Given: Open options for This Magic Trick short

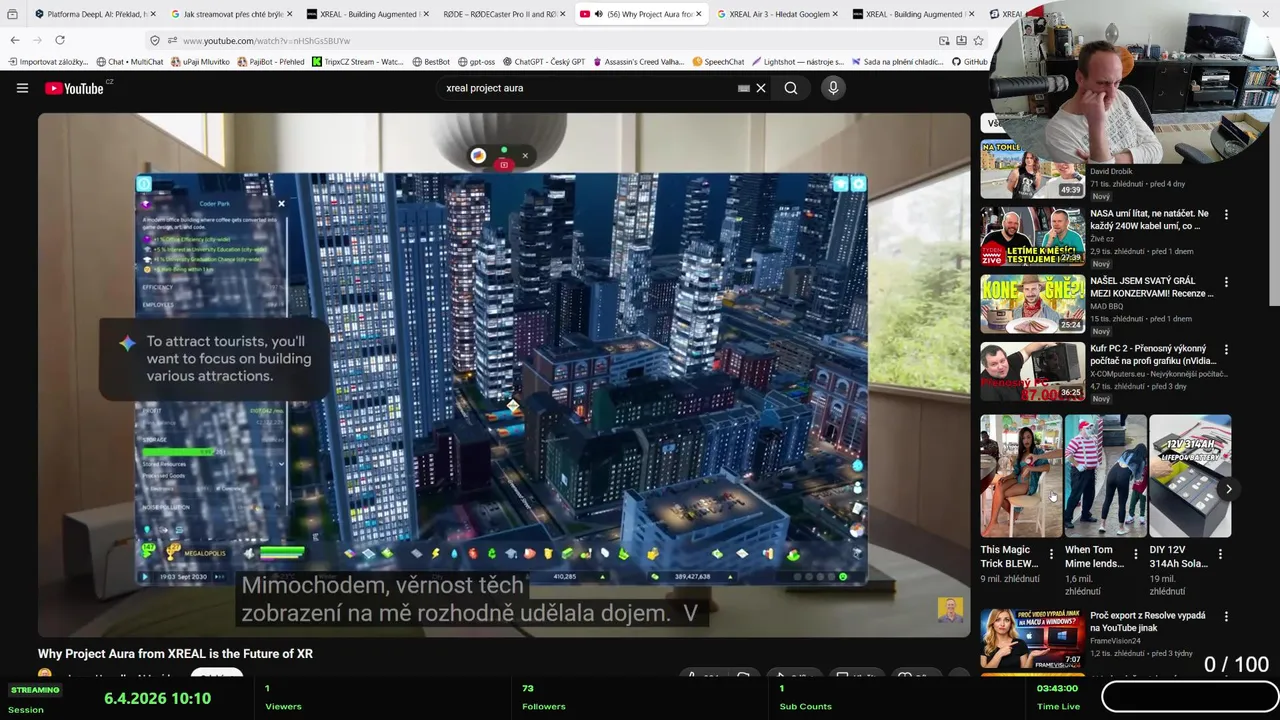Looking at the screenshot, I should [1051, 553].
